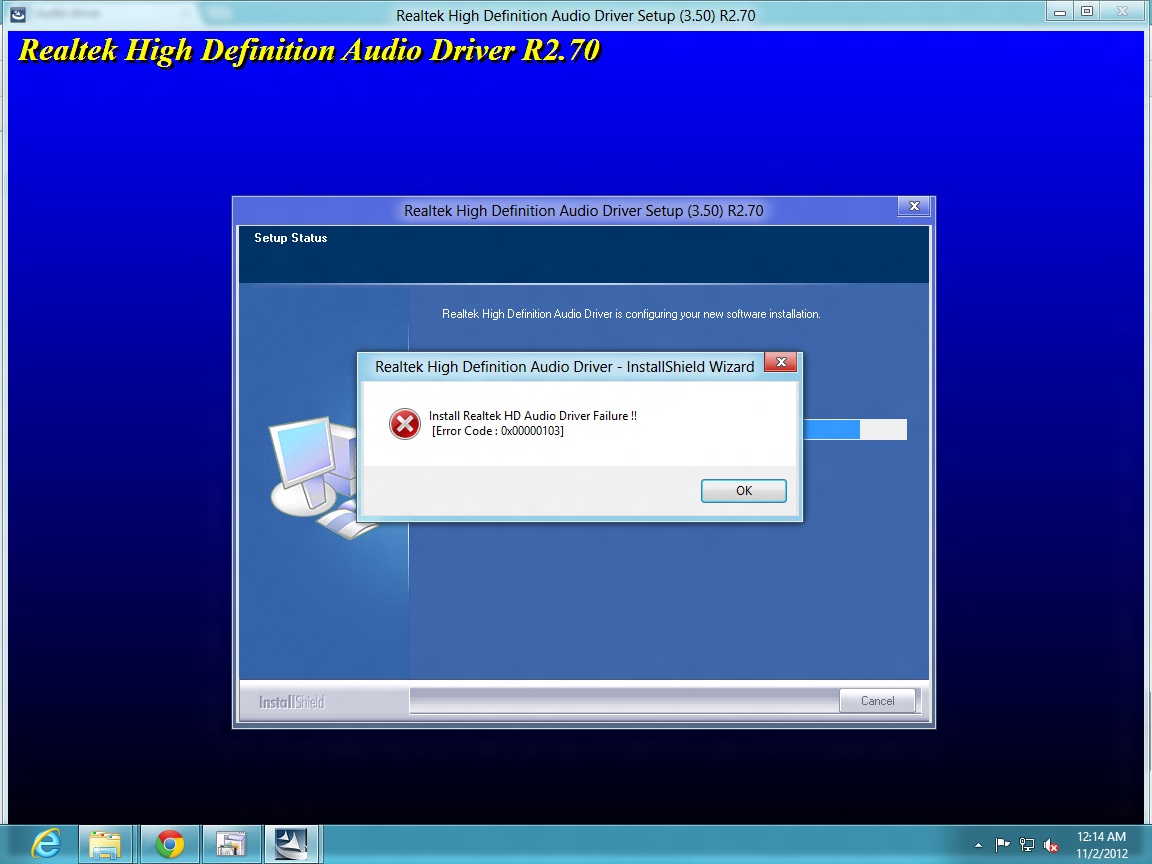Click the configuring your new software message
This screenshot has width=1152, height=864.
630,314
